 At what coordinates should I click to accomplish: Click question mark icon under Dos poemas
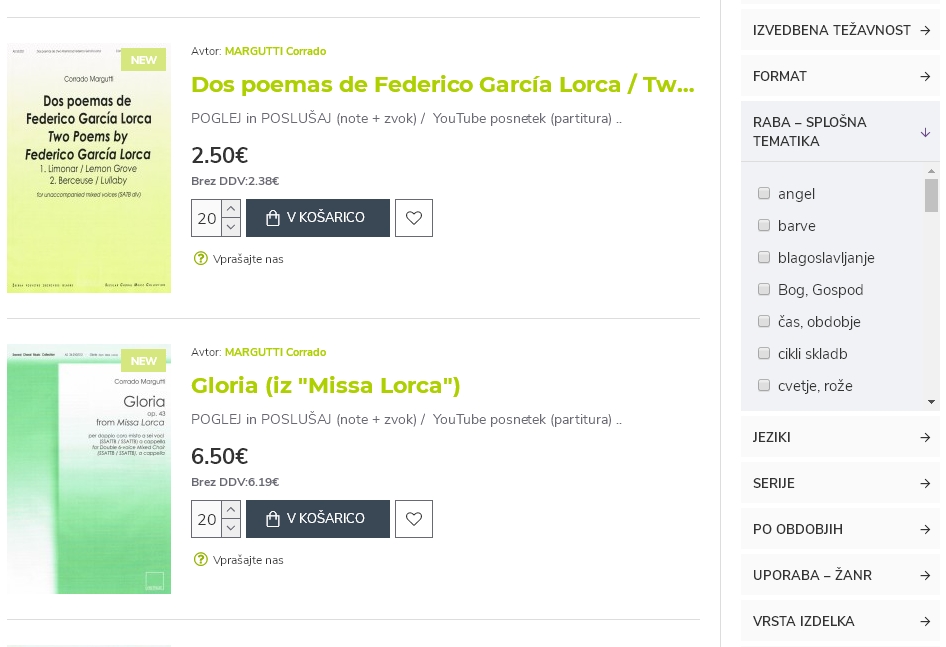201,259
